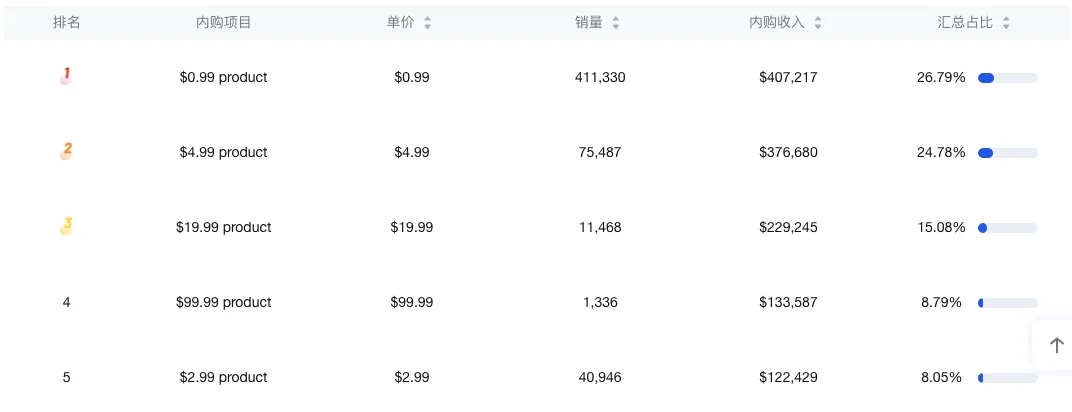Image resolution: width=1072 pixels, height=412 pixels.
Task: Click the scroll-to-top arrow button
Action: pyautogui.click(x=1056, y=345)
